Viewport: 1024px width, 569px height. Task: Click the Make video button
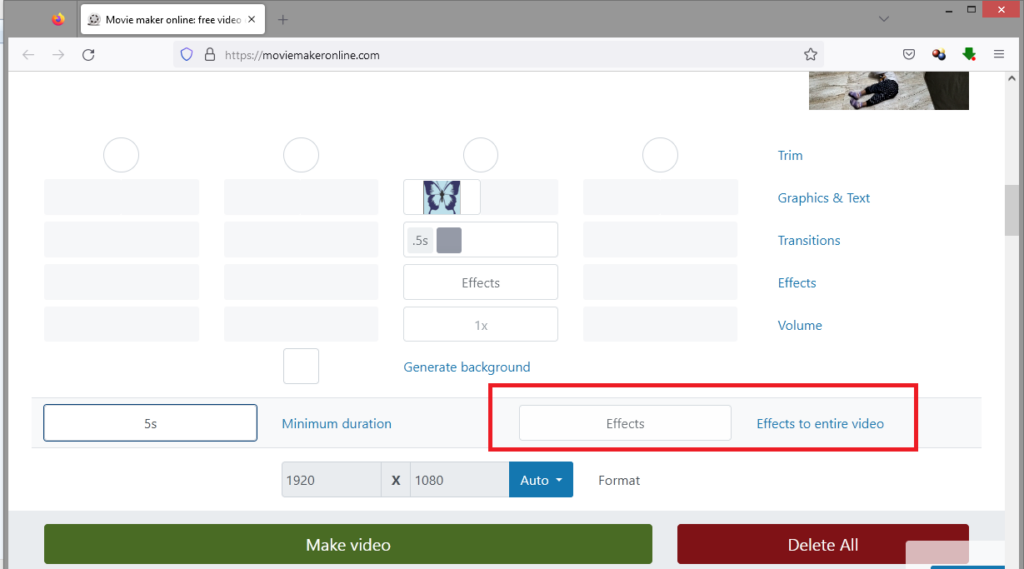[348, 545]
